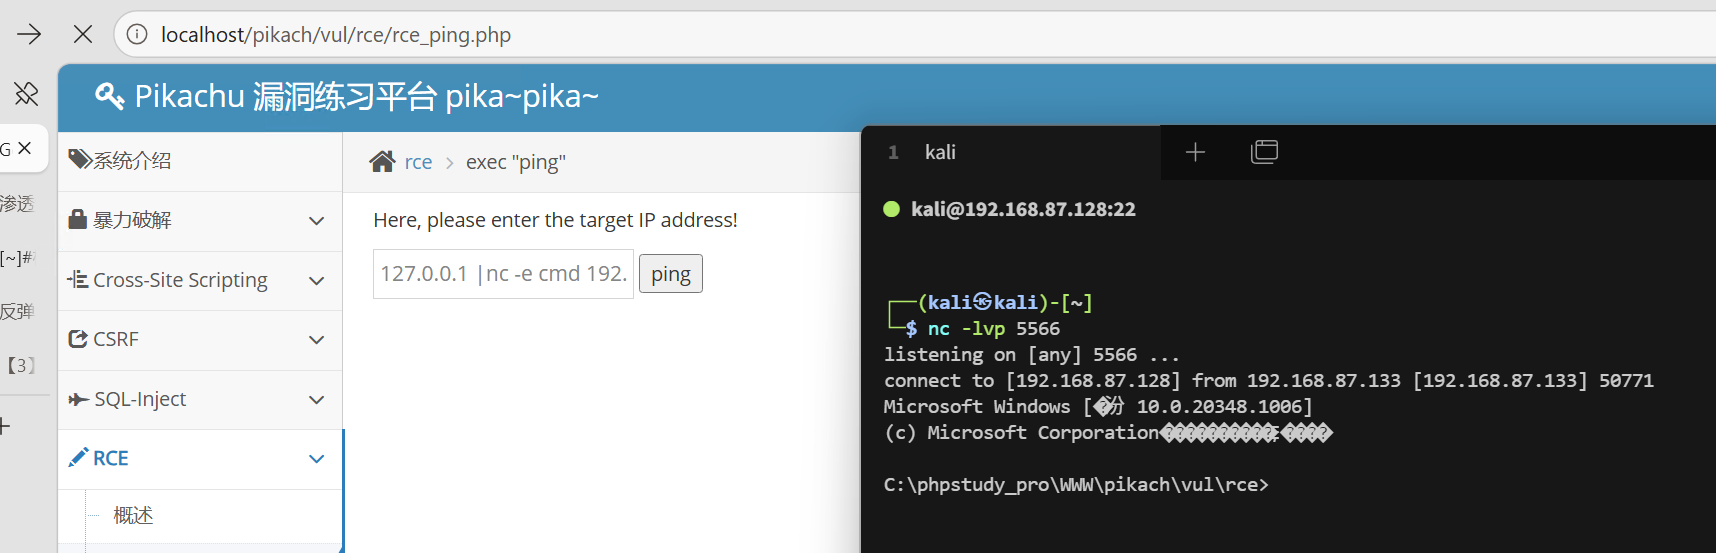Click the plus icon in left sidebar
This screenshot has height=553, width=1716.
point(4,427)
